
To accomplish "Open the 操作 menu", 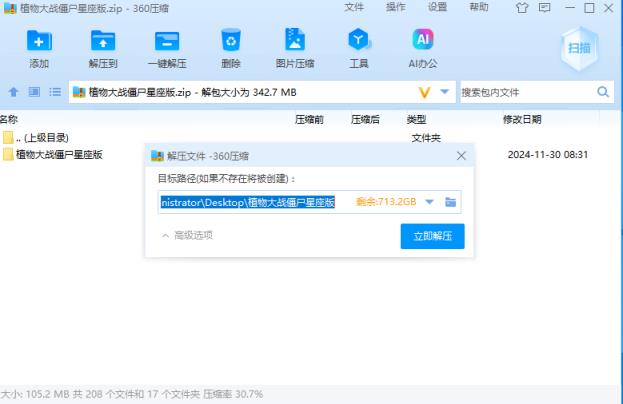I will pos(395,7).
